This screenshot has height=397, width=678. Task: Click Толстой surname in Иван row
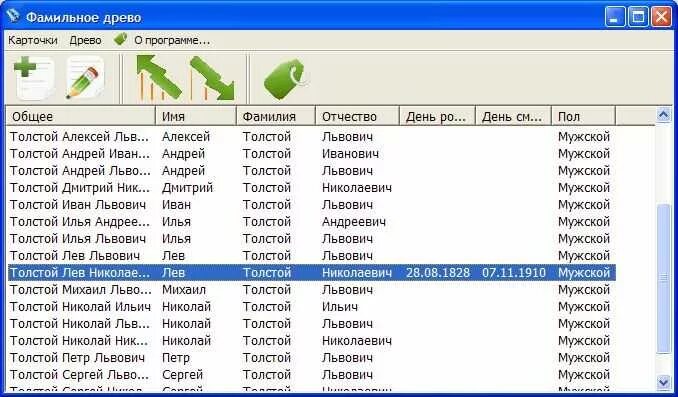click(266, 205)
